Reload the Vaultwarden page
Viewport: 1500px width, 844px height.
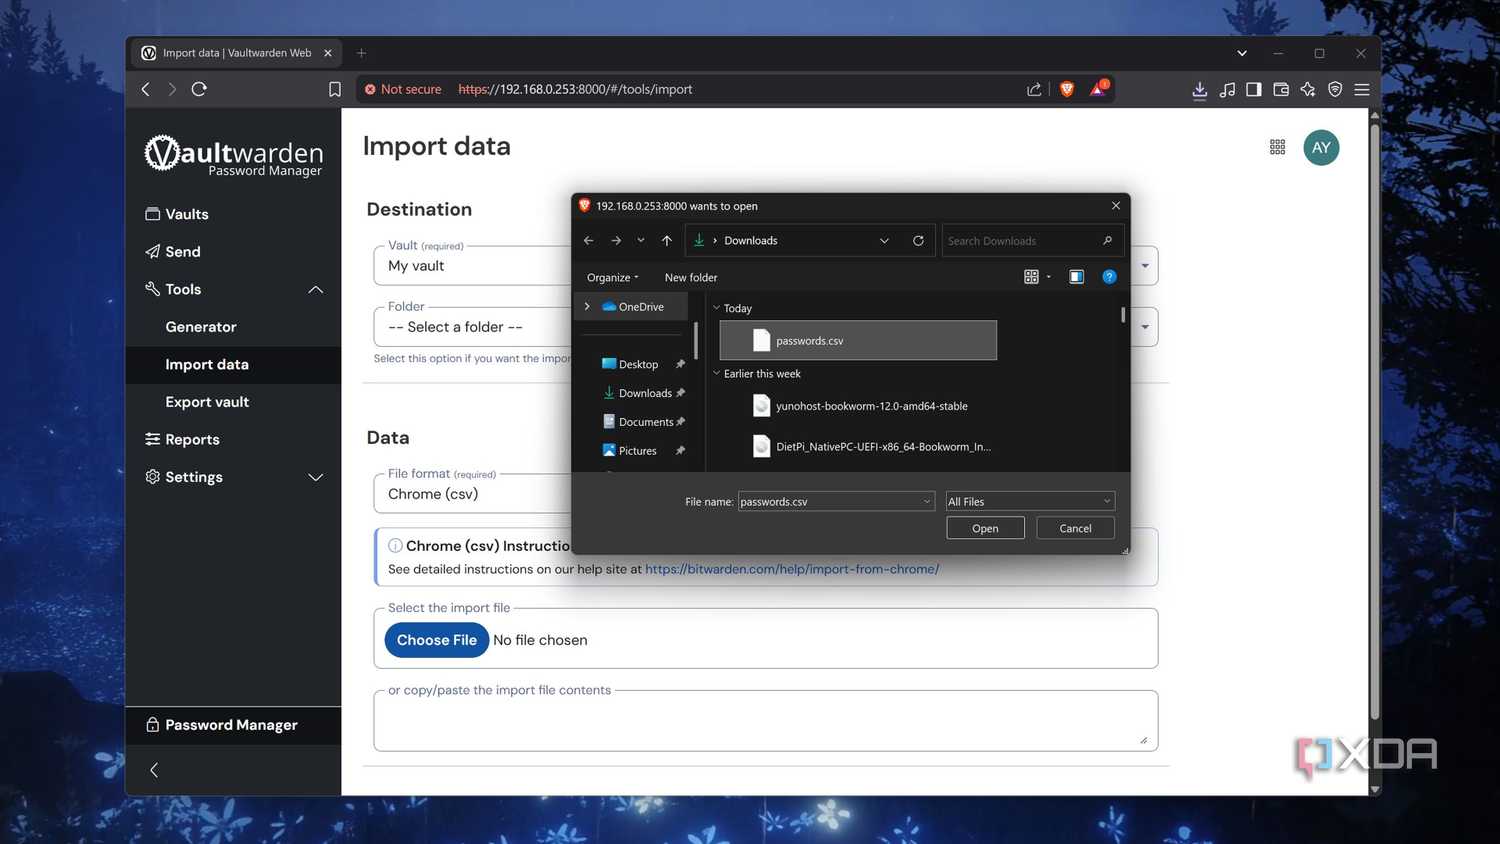click(x=199, y=89)
